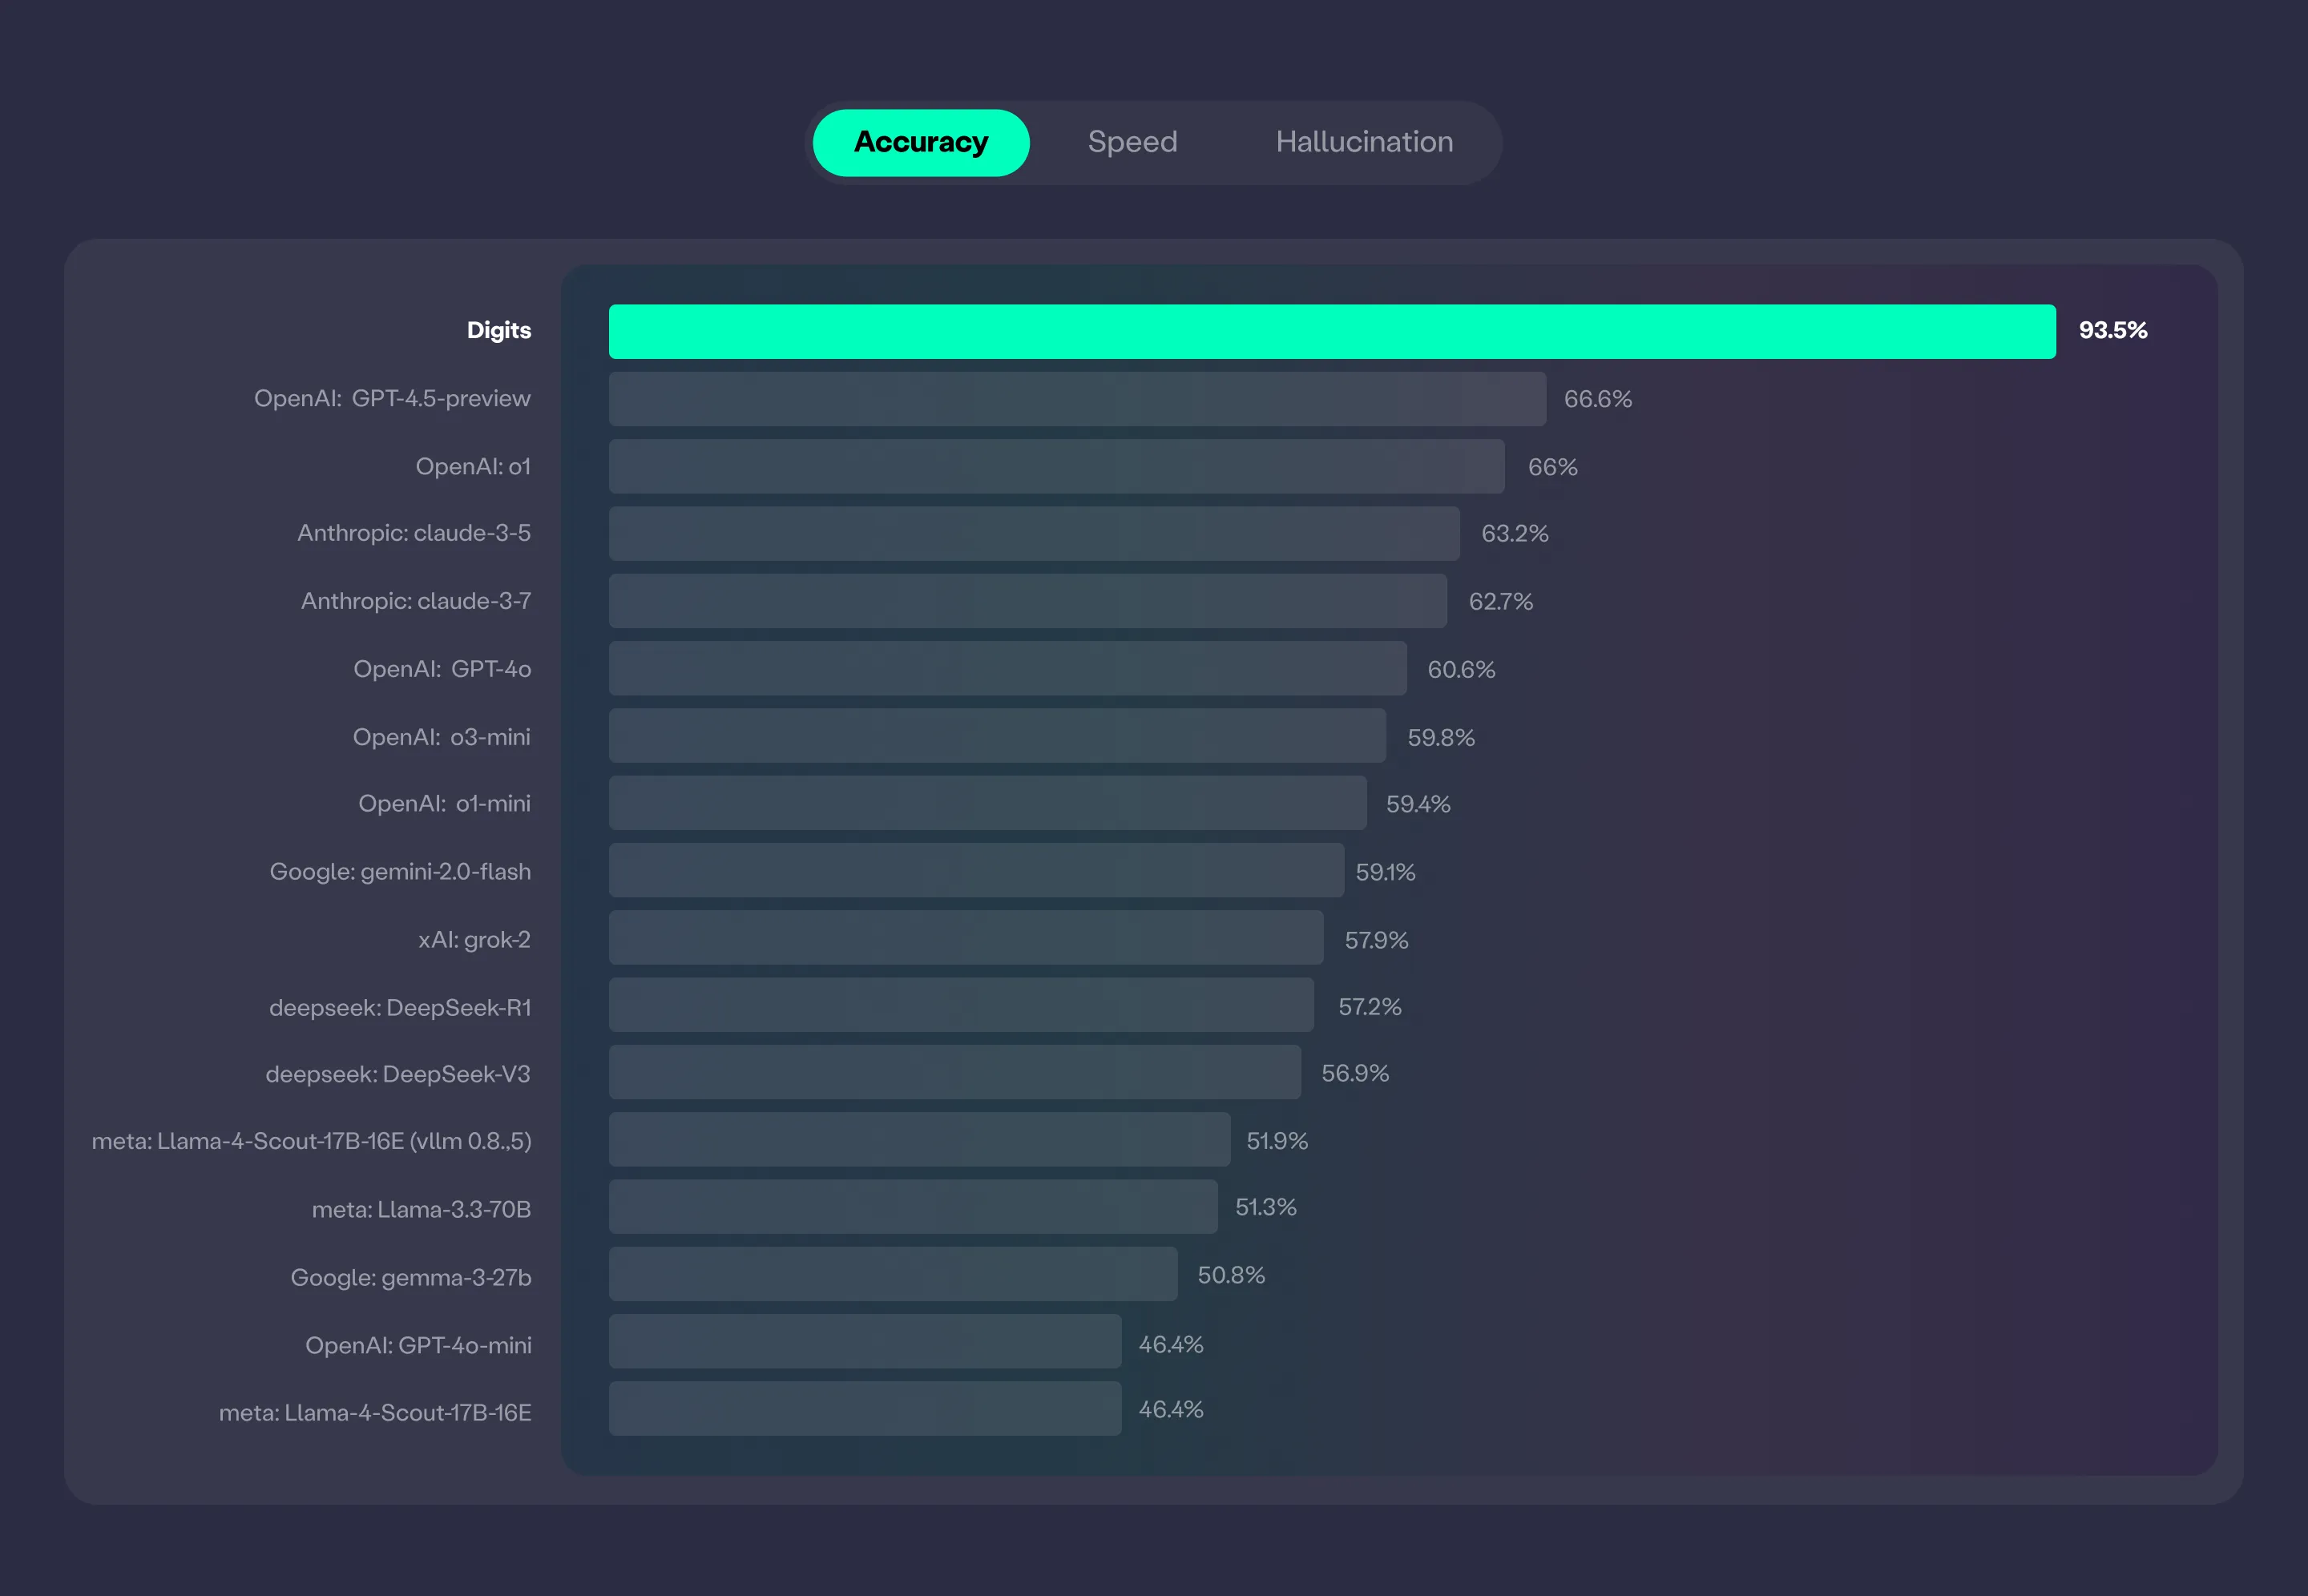Click the xAI: grok-2 label
Screen dimensions: 2308x1596
474,939
